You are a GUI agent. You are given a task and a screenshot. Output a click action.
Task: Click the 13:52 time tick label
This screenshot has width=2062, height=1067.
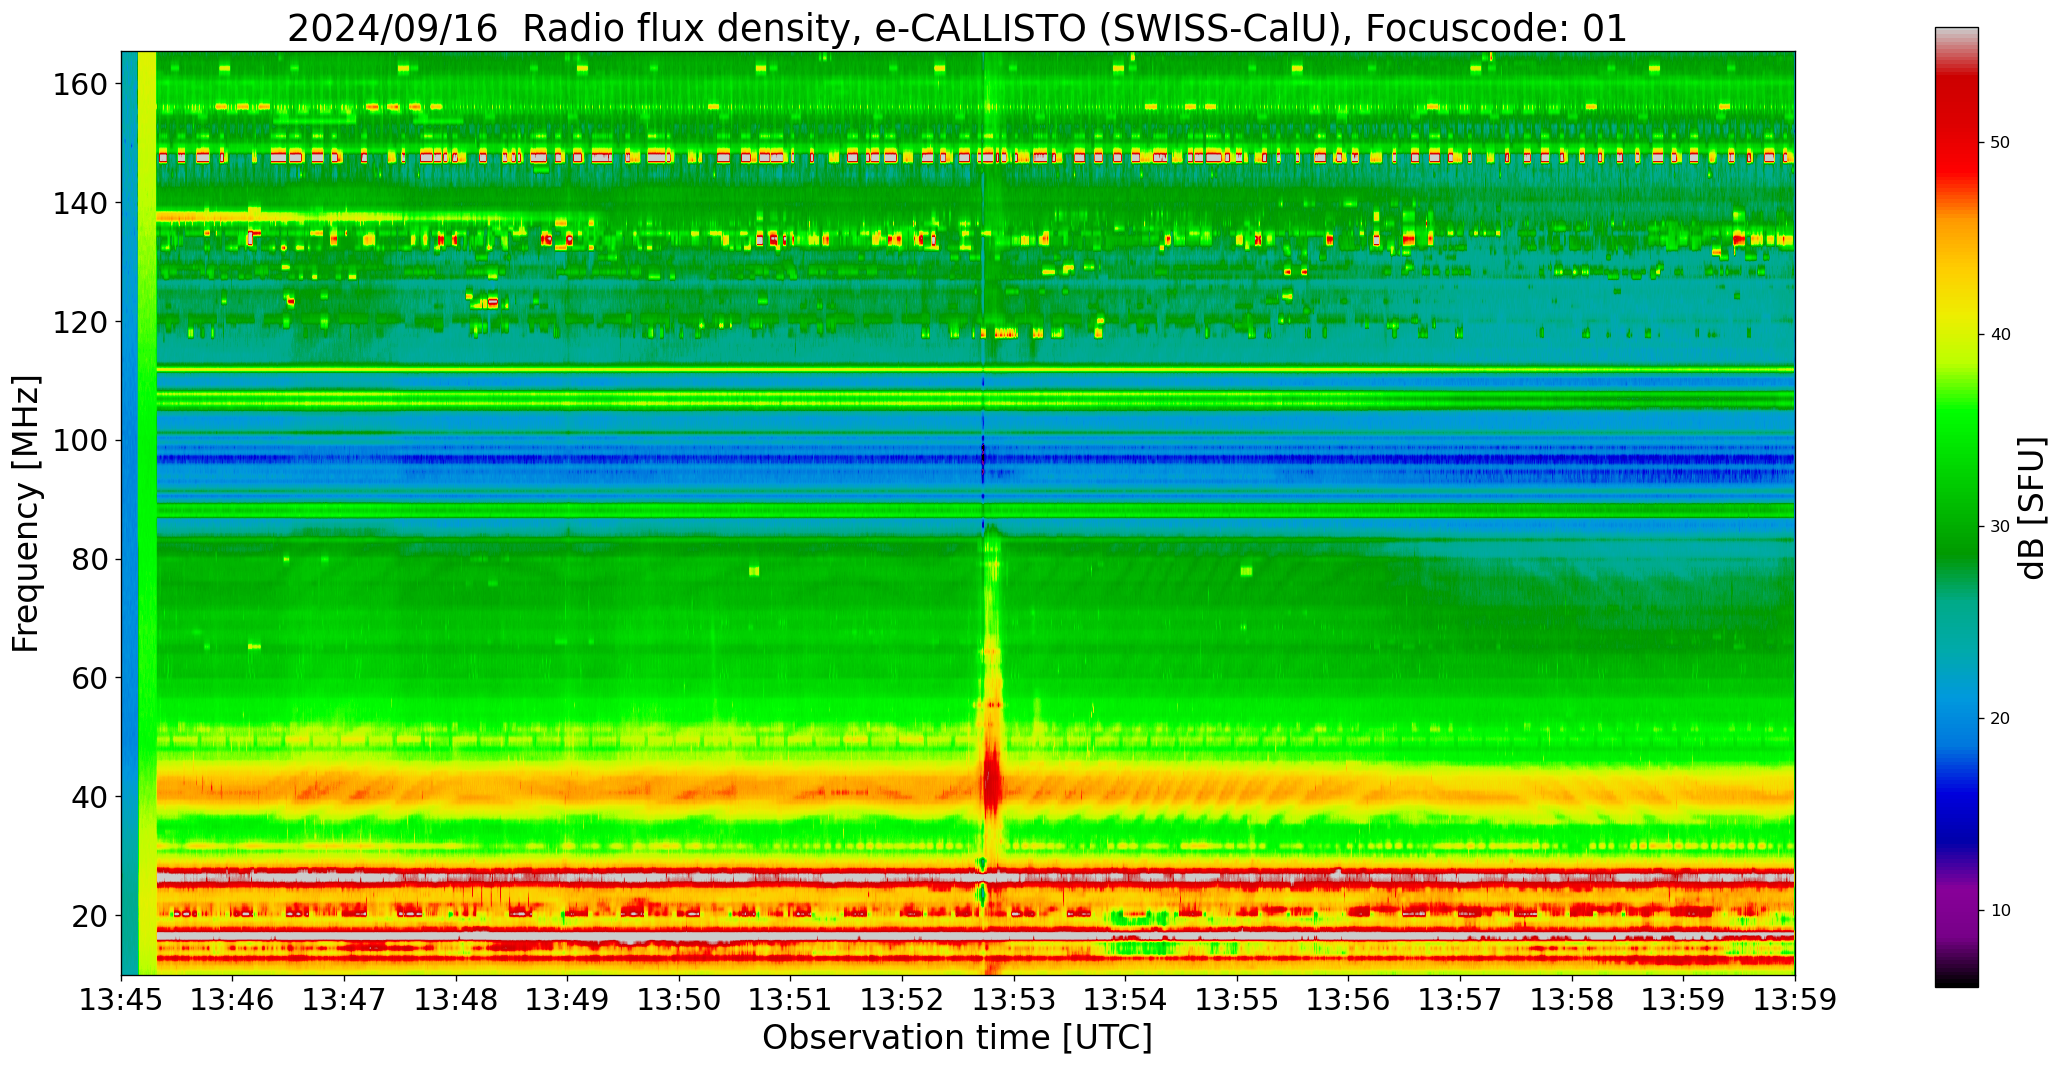click(902, 1001)
